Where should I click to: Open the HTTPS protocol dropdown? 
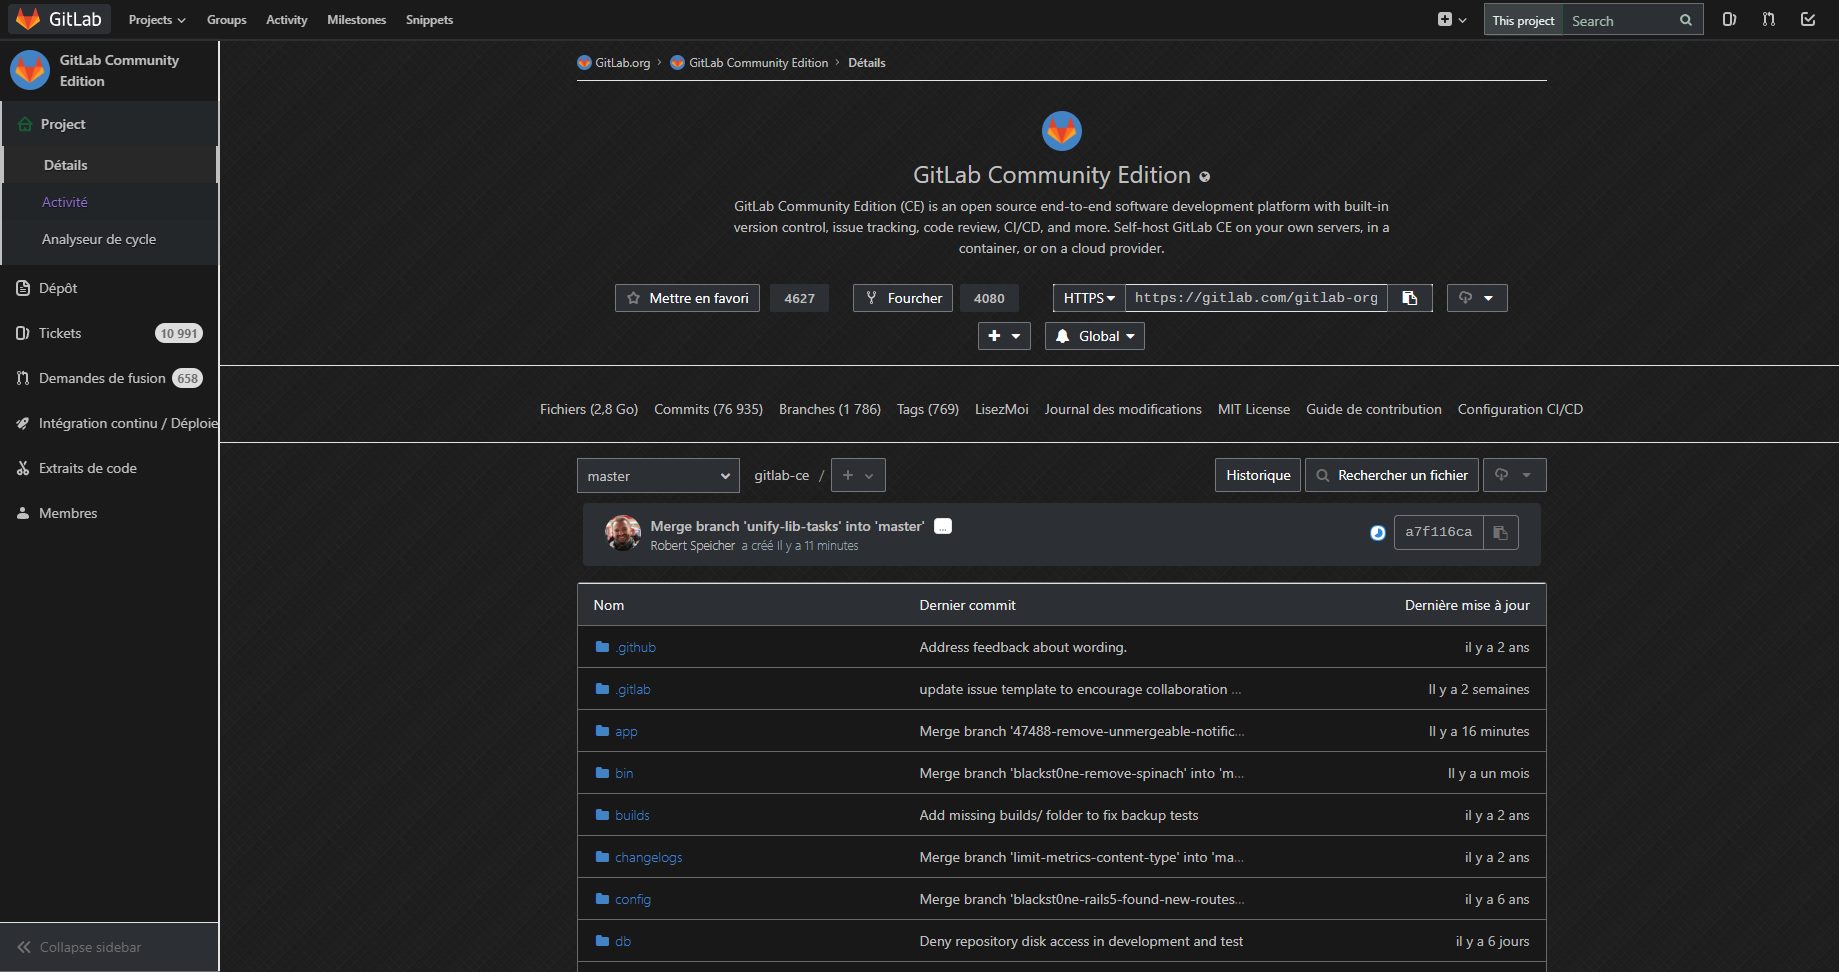(1087, 297)
